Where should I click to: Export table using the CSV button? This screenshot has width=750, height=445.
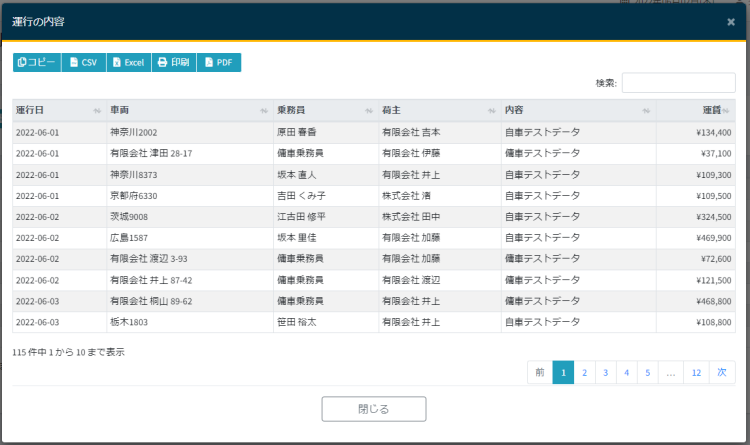84,62
